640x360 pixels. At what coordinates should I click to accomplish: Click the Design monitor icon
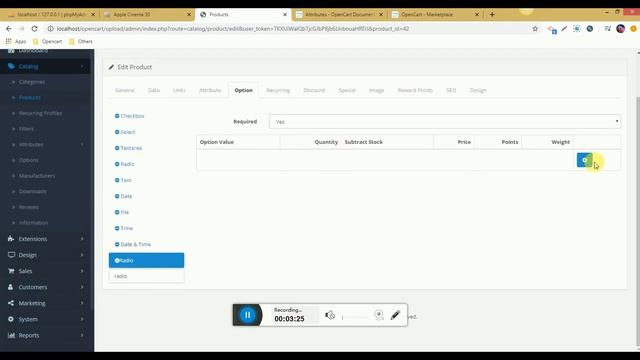pyautogui.click(x=11, y=255)
